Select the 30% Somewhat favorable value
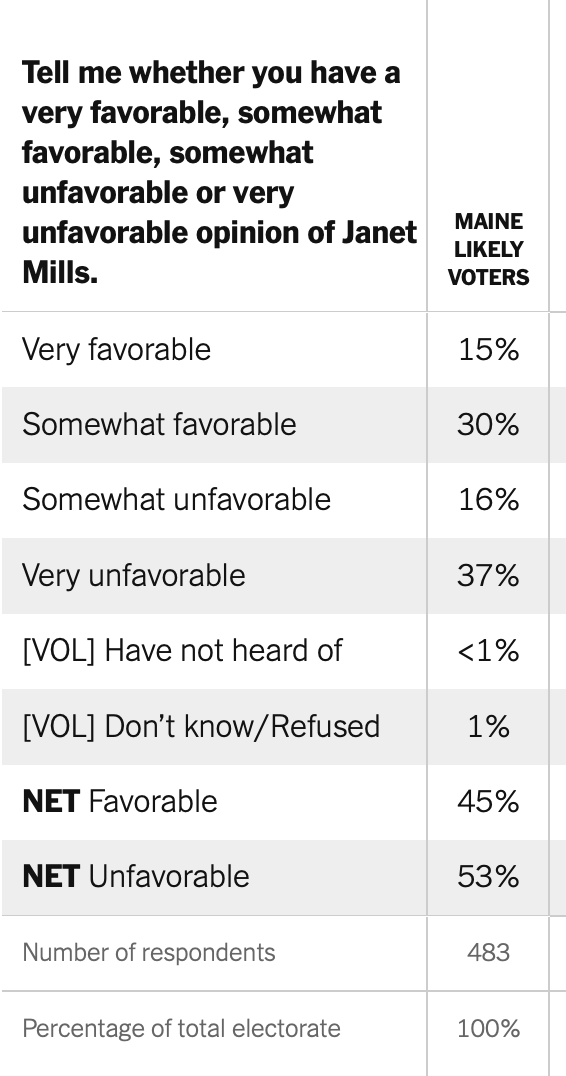Image resolution: width=566 pixels, height=1076 pixels. [x=488, y=425]
